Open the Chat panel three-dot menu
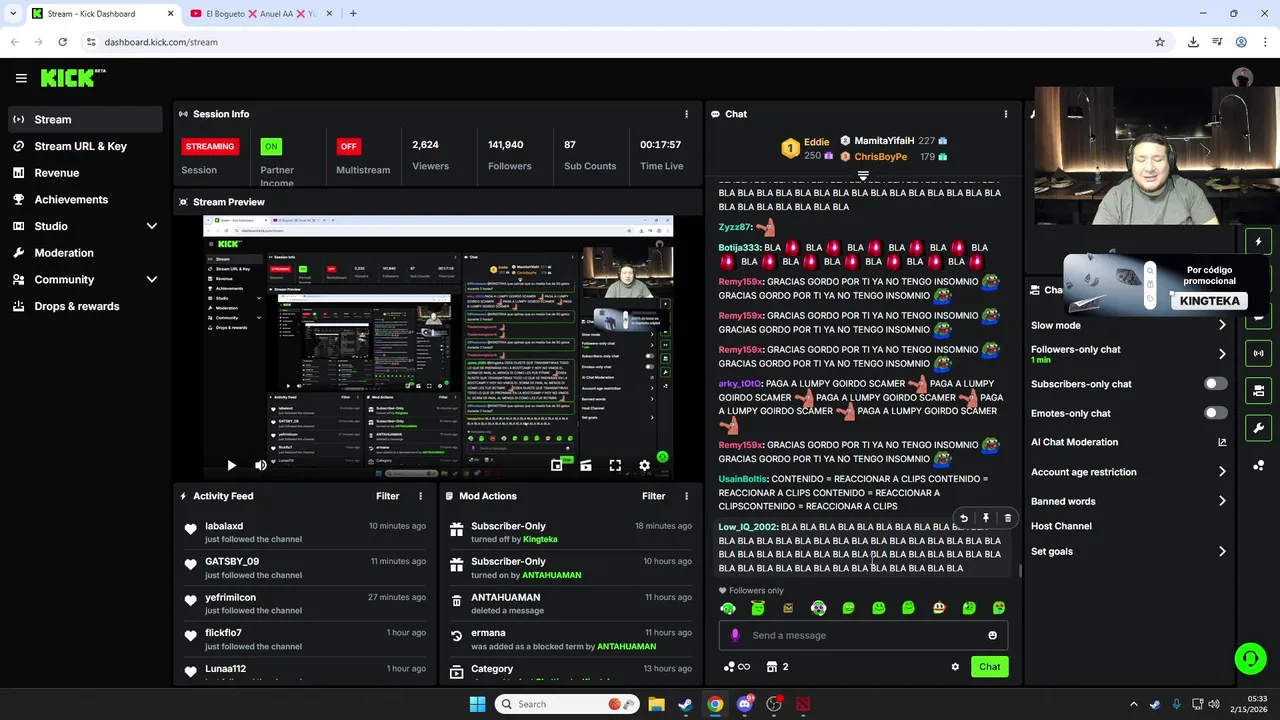Image resolution: width=1280 pixels, height=720 pixels. (1005, 114)
